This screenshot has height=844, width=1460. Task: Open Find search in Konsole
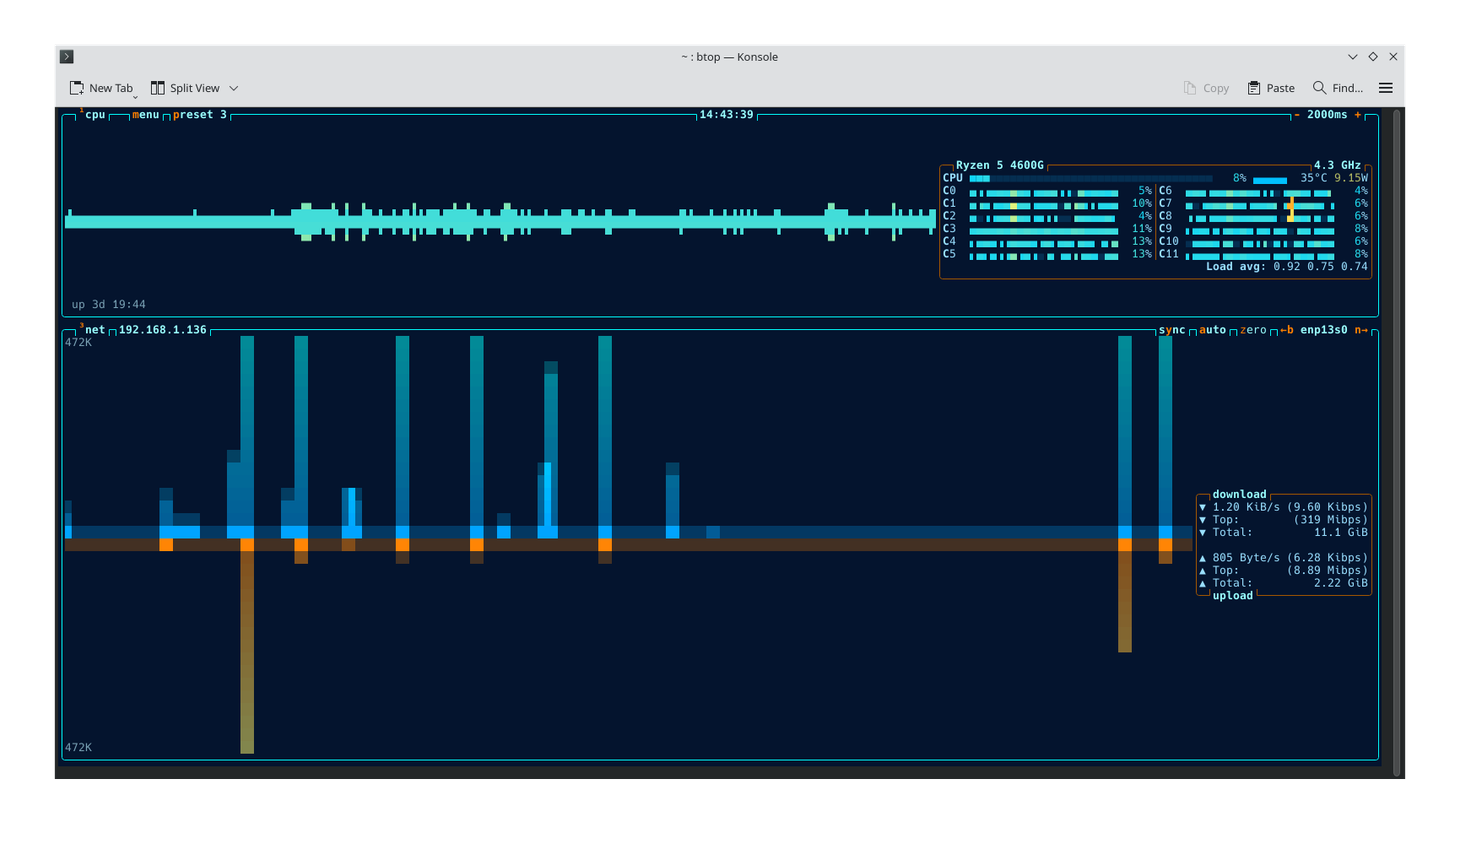(1338, 88)
